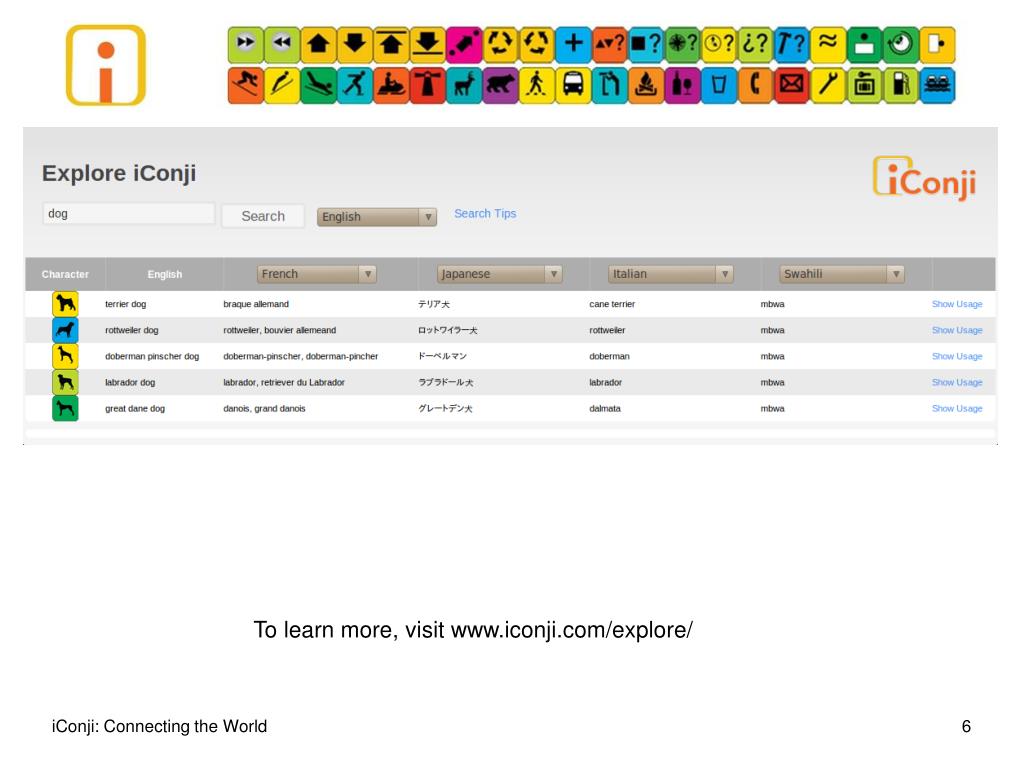Click the 'braque allemand' French cell
1024x768 pixels.
256,304
